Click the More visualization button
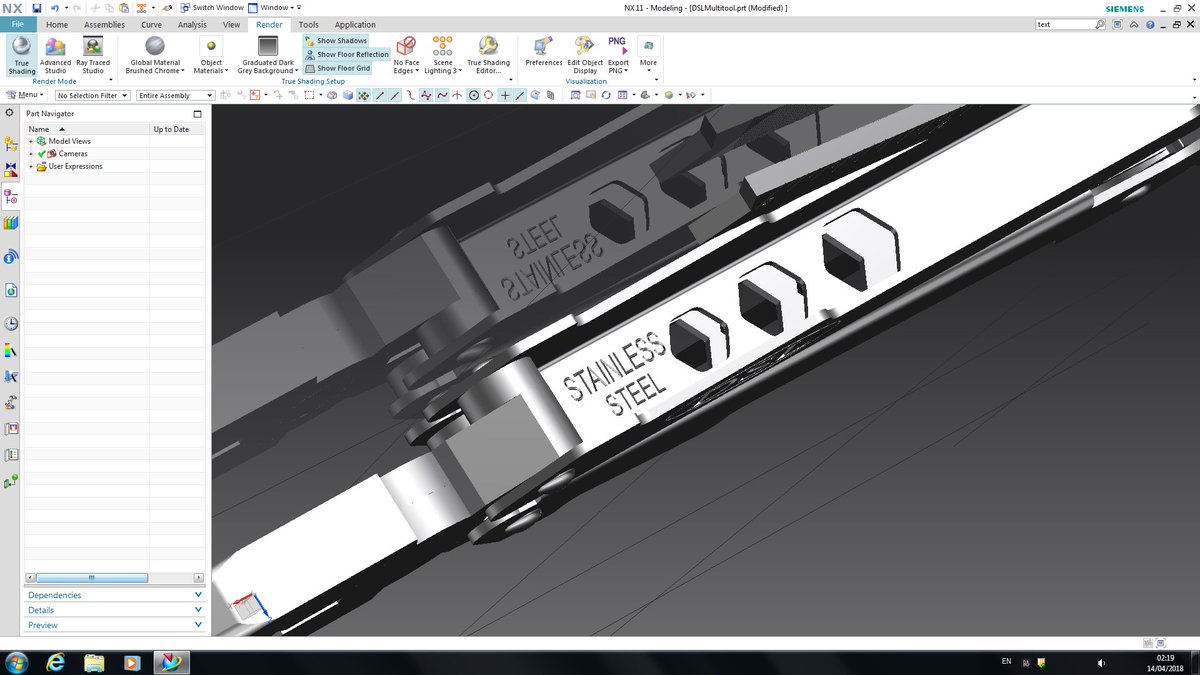The height and width of the screenshot is (675, 1200). [x=648, y=55]
